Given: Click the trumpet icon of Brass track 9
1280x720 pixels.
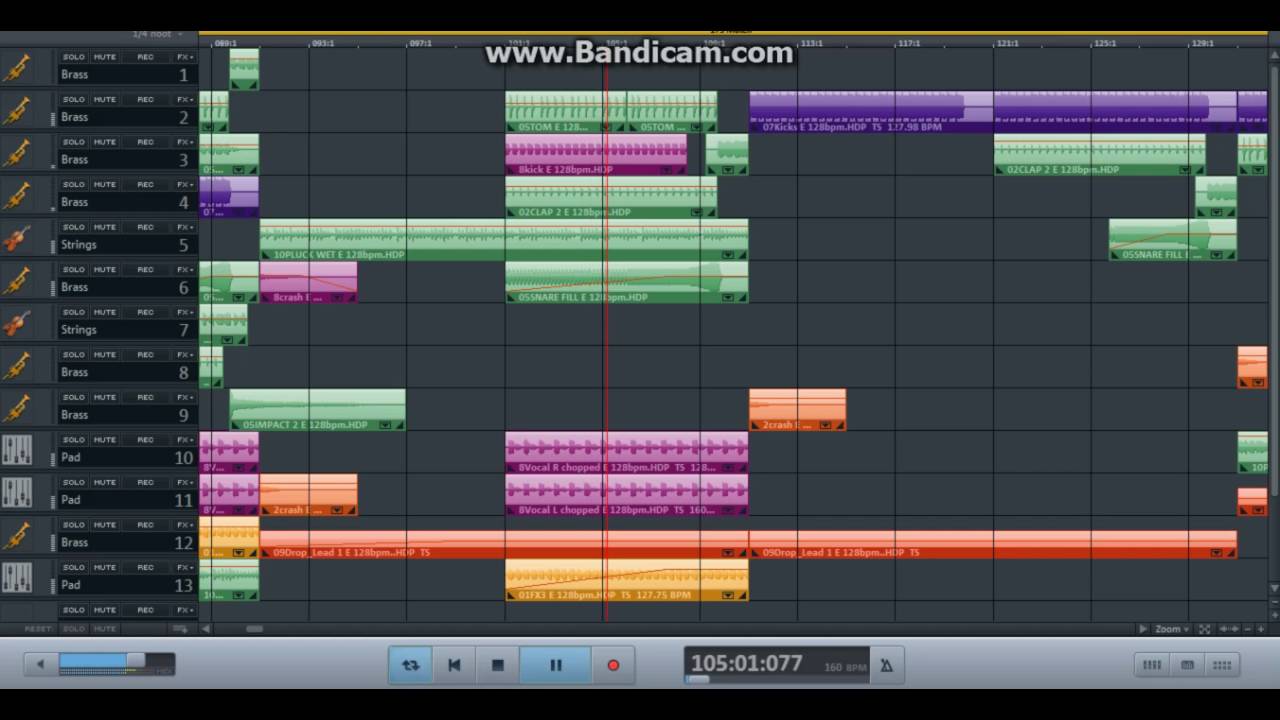Looking at the screenshot, I should [17, 408].
